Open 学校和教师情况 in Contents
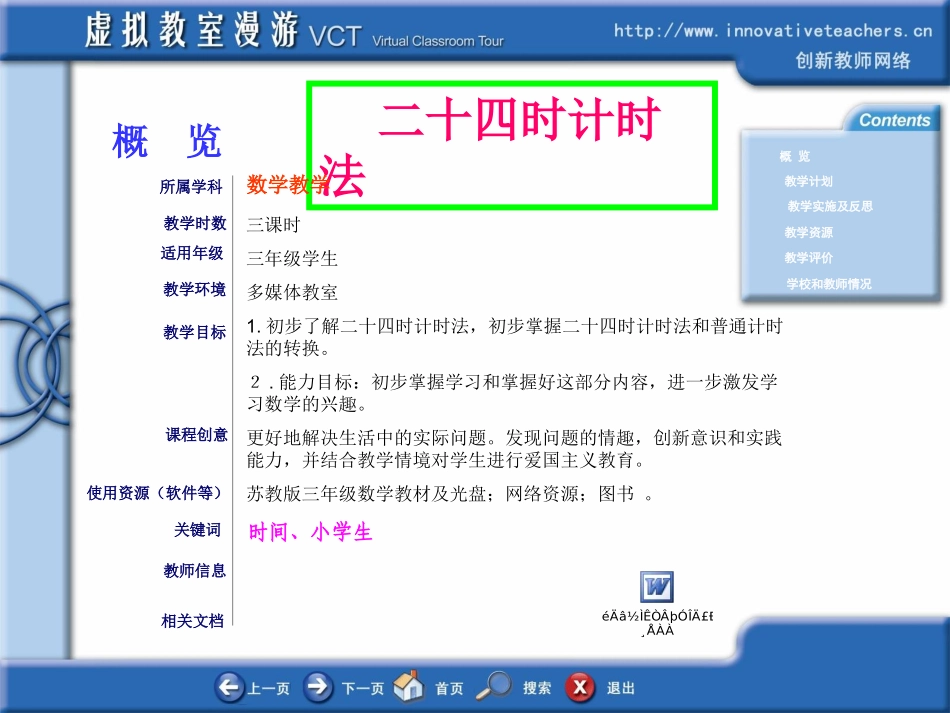The height and width of the screenshot is (713, 950). pos(829,284)
